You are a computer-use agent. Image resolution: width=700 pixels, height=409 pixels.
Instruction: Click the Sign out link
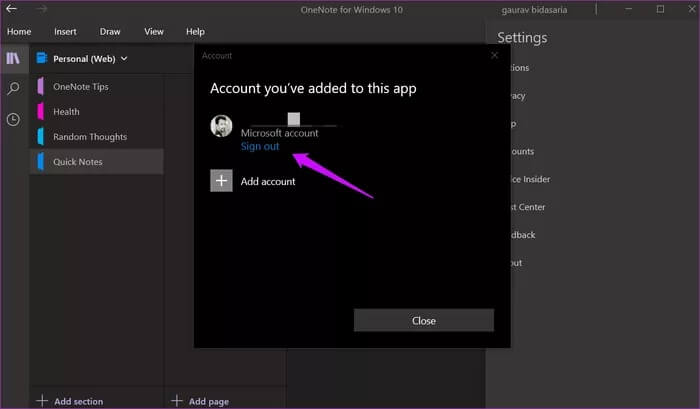[260, 146]
